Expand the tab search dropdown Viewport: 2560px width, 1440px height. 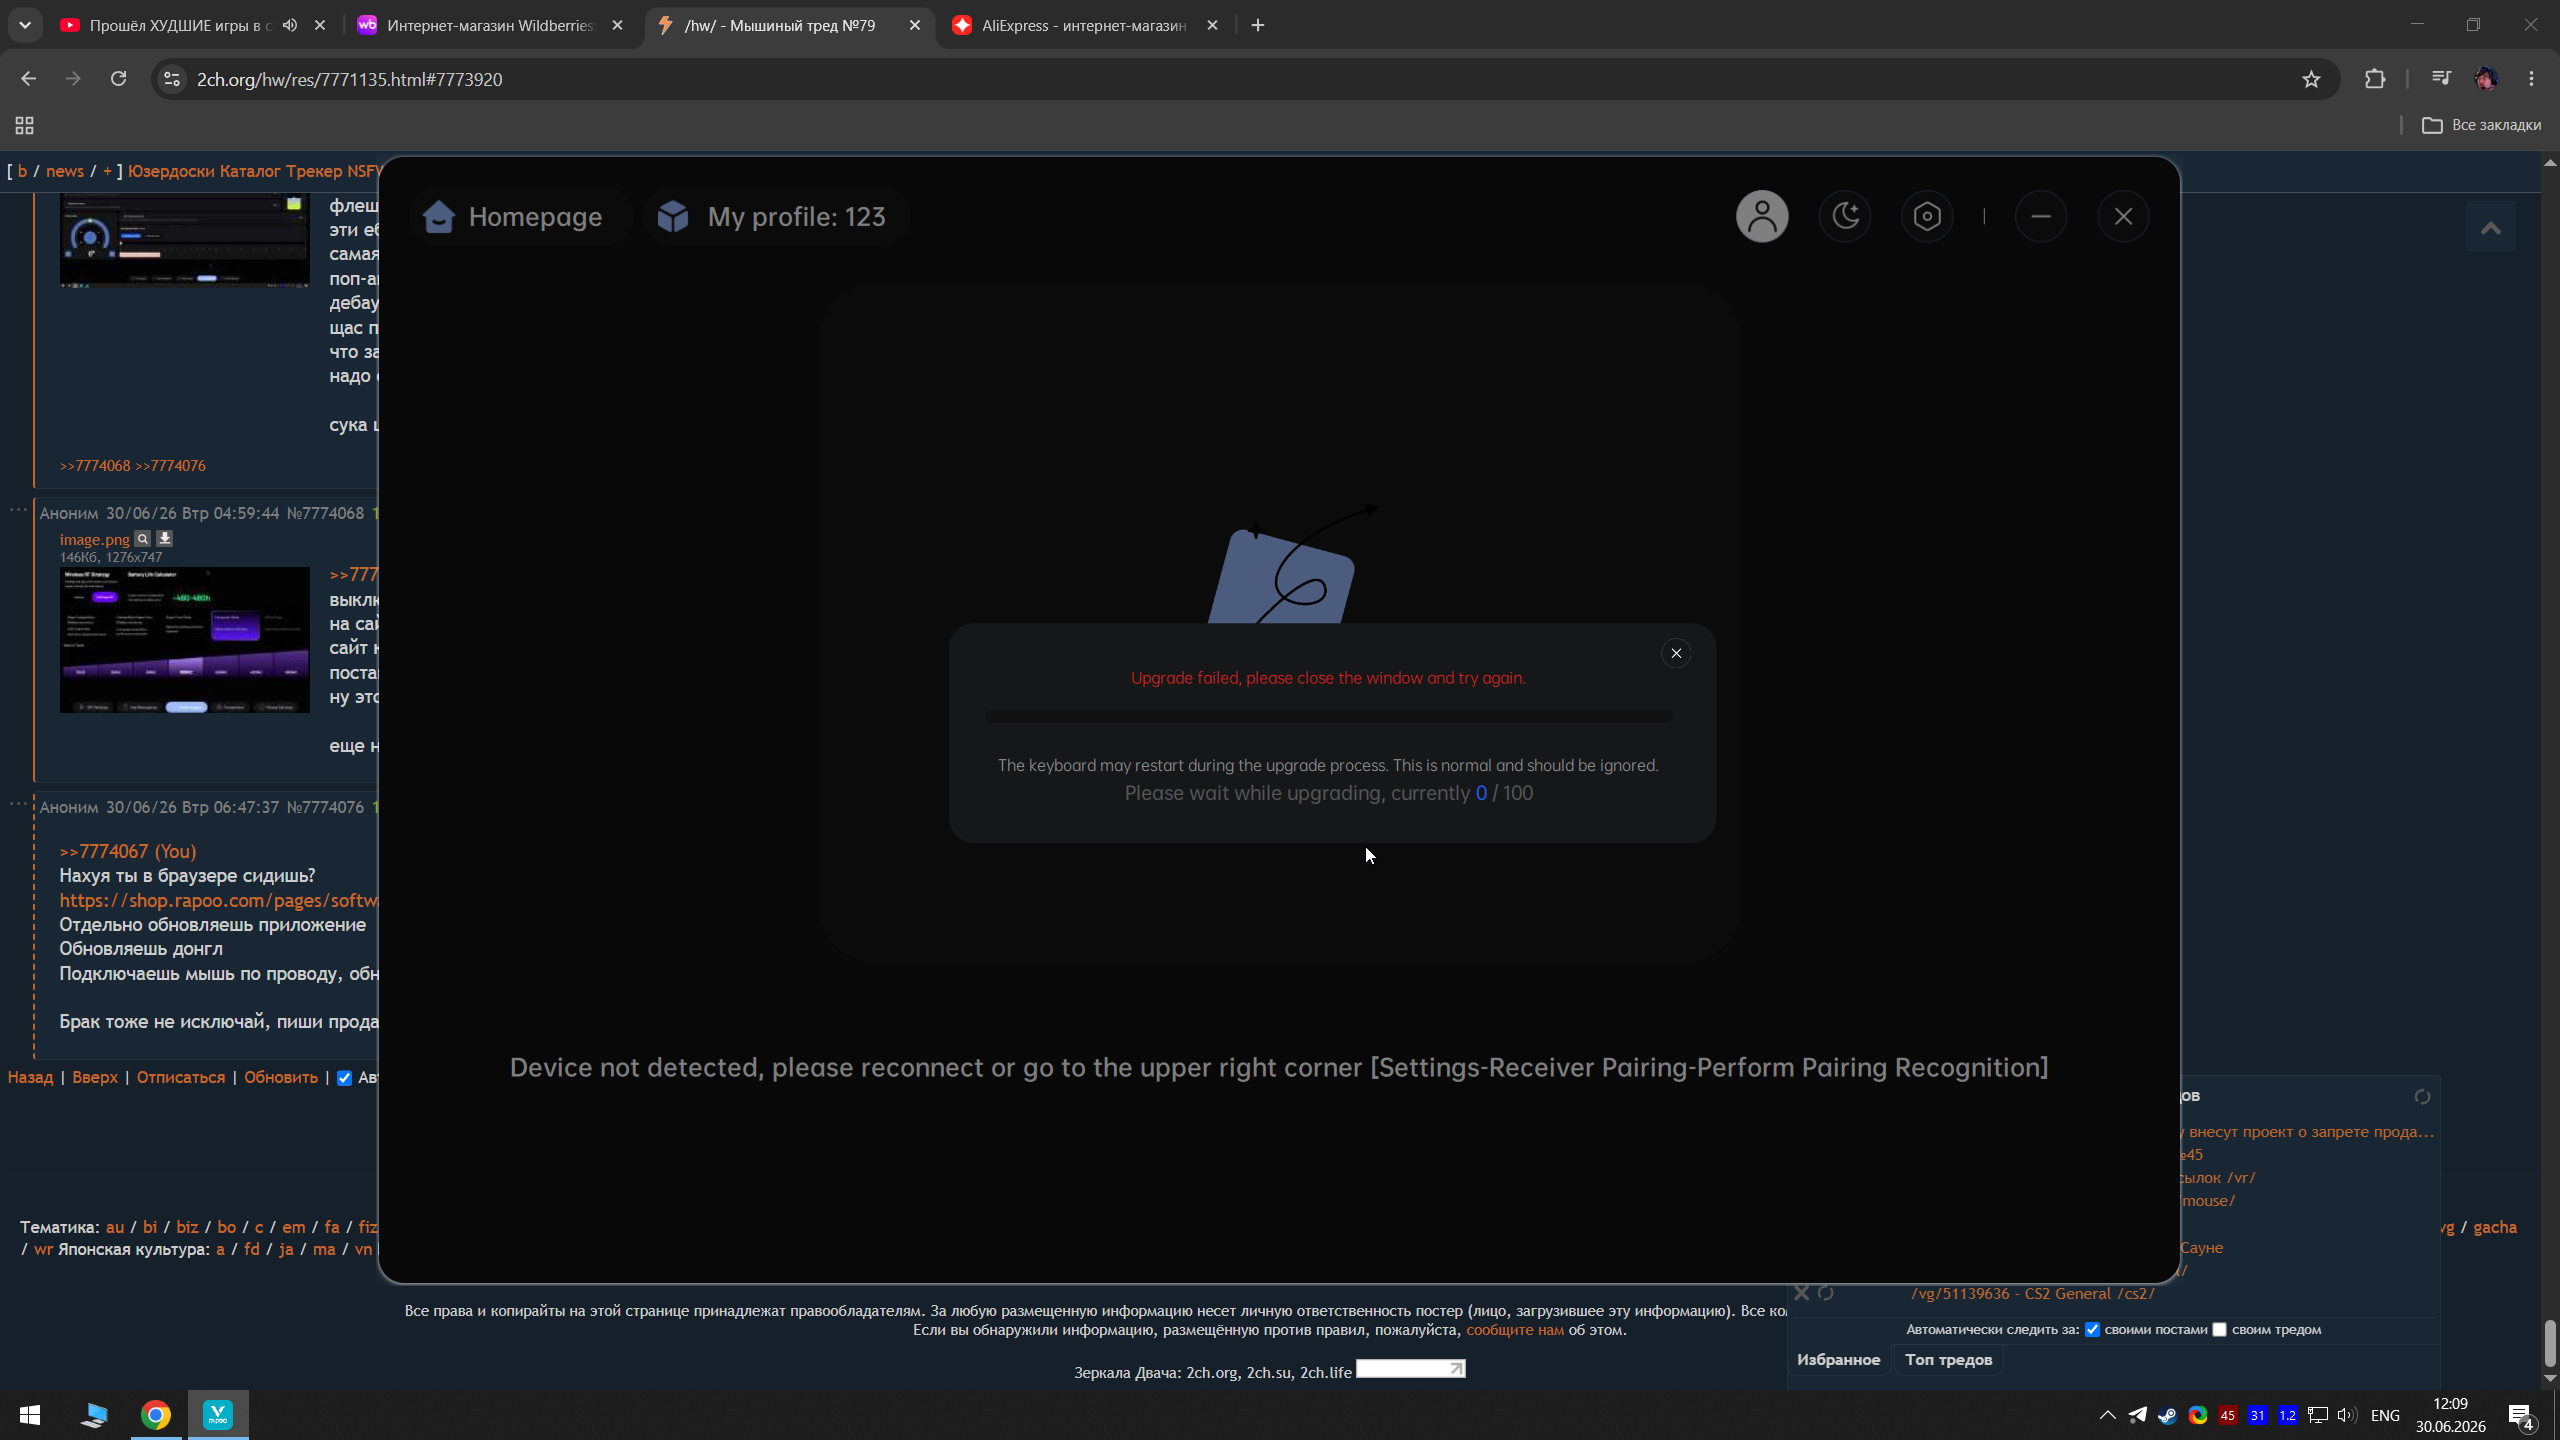coord(25,26)
